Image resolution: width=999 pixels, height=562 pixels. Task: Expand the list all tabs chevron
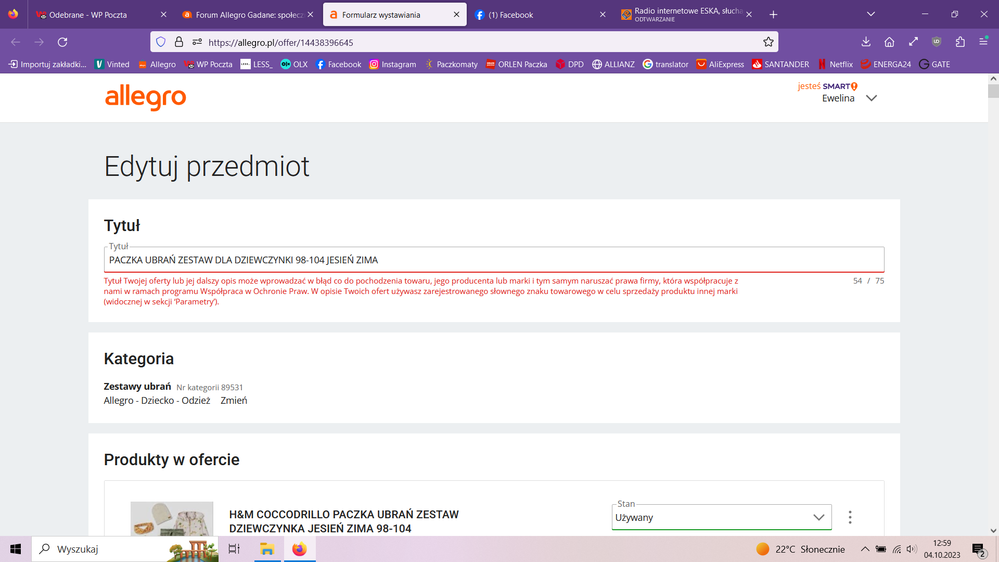pos(871,15)
